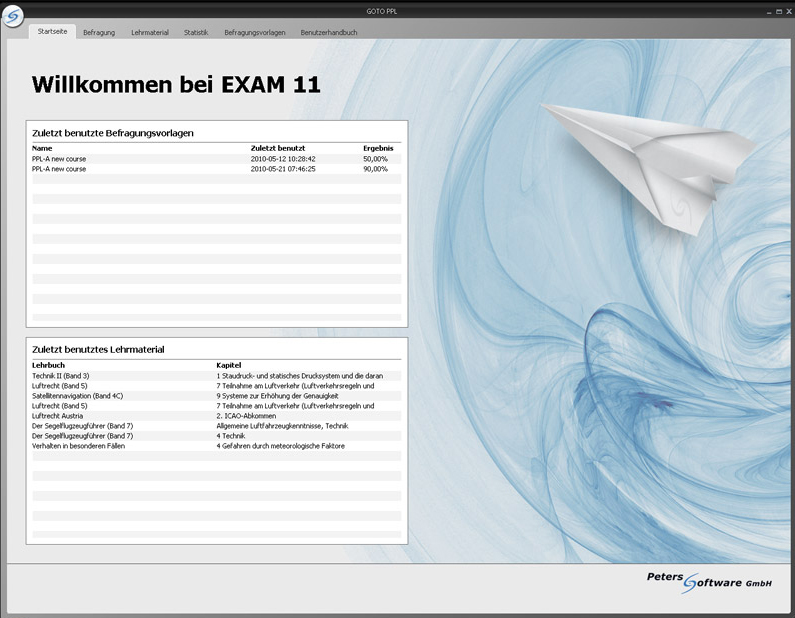Click the 90,00% result value
Image resolution: width=795 pixels, height=618 pixels.
[375, 169]
